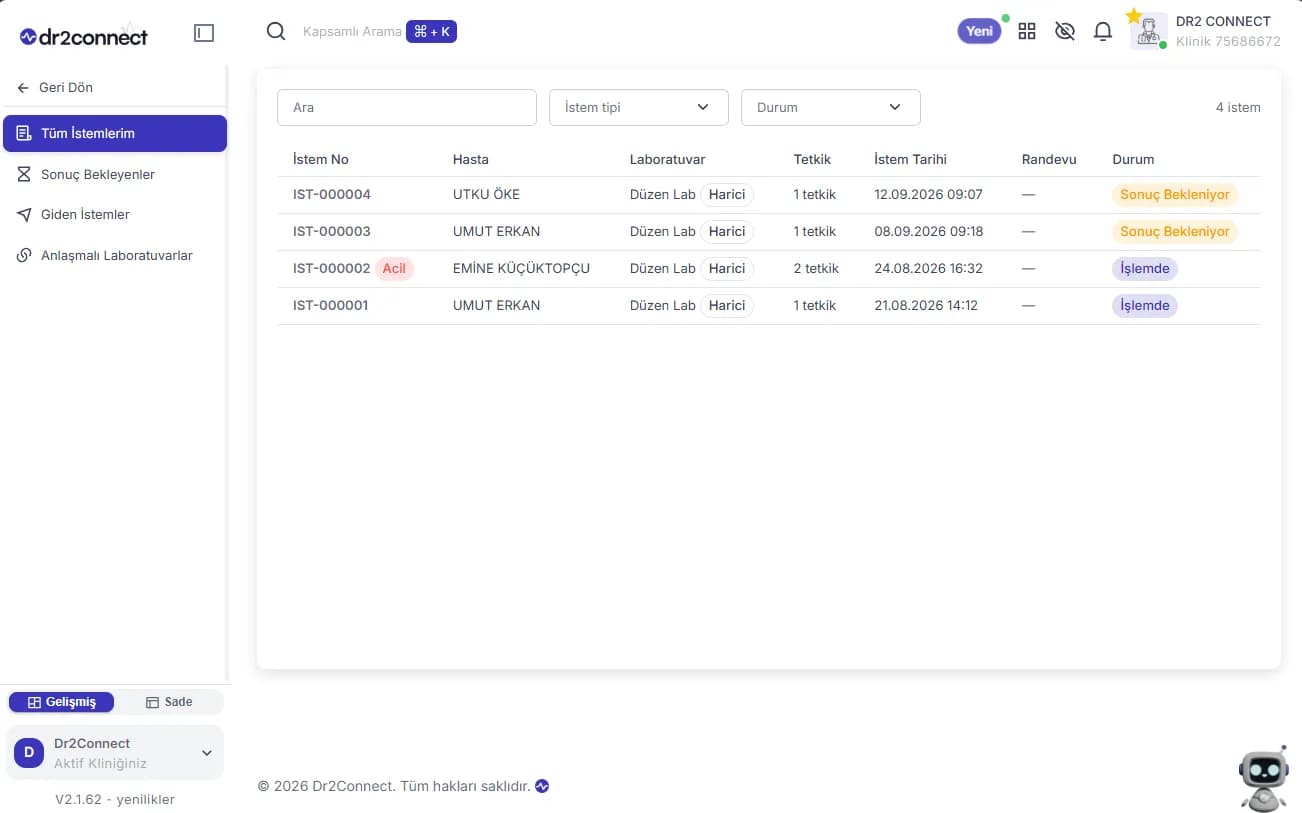This screenshot has height=813, width=1302.
Task: Focus the Ara search field
Action: (x=407, y=107)
